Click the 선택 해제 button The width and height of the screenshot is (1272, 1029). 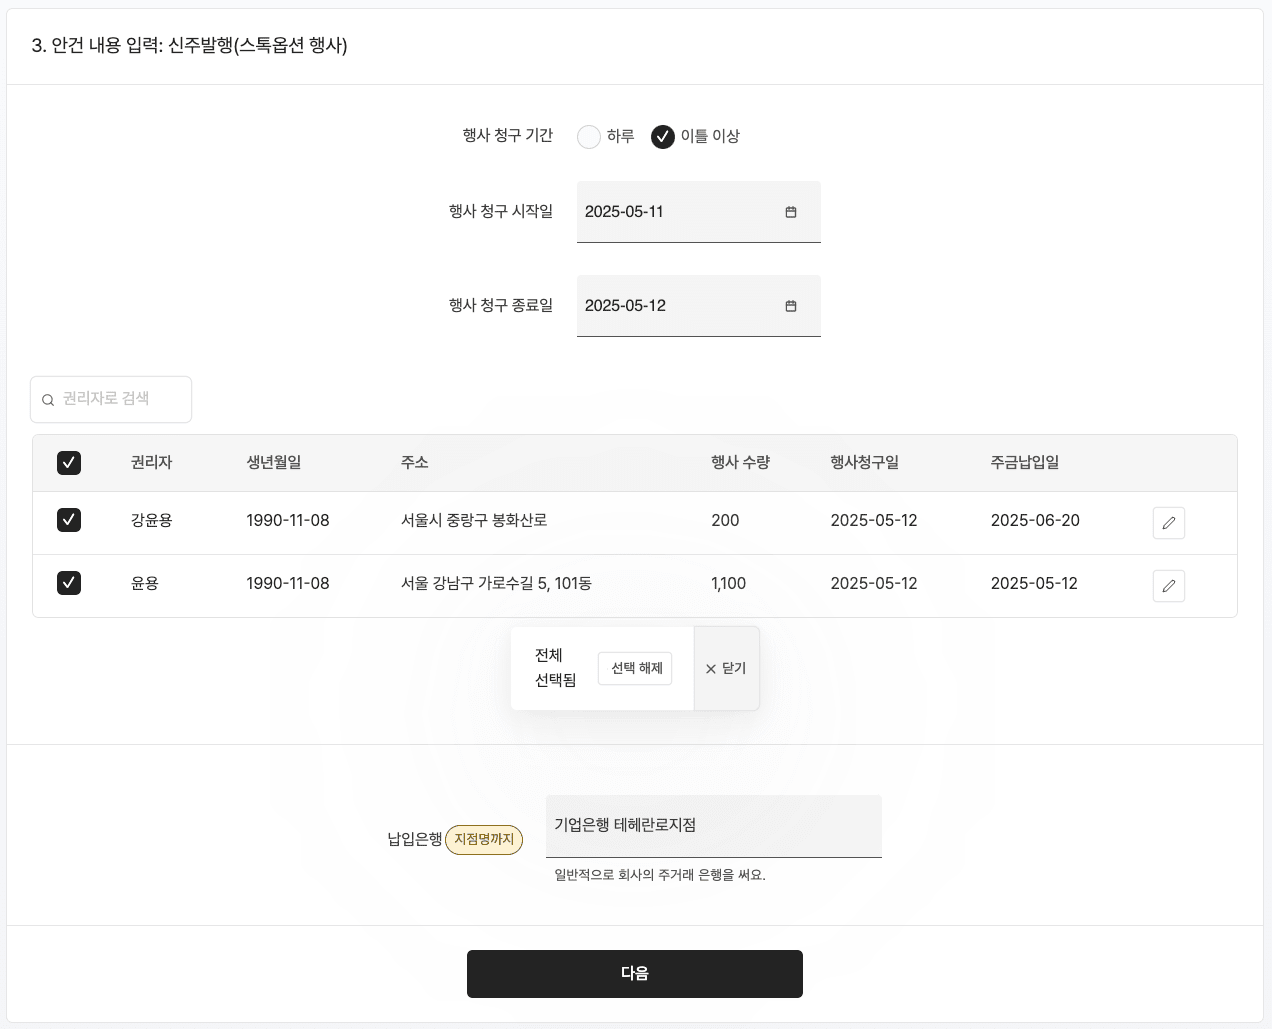635,668
